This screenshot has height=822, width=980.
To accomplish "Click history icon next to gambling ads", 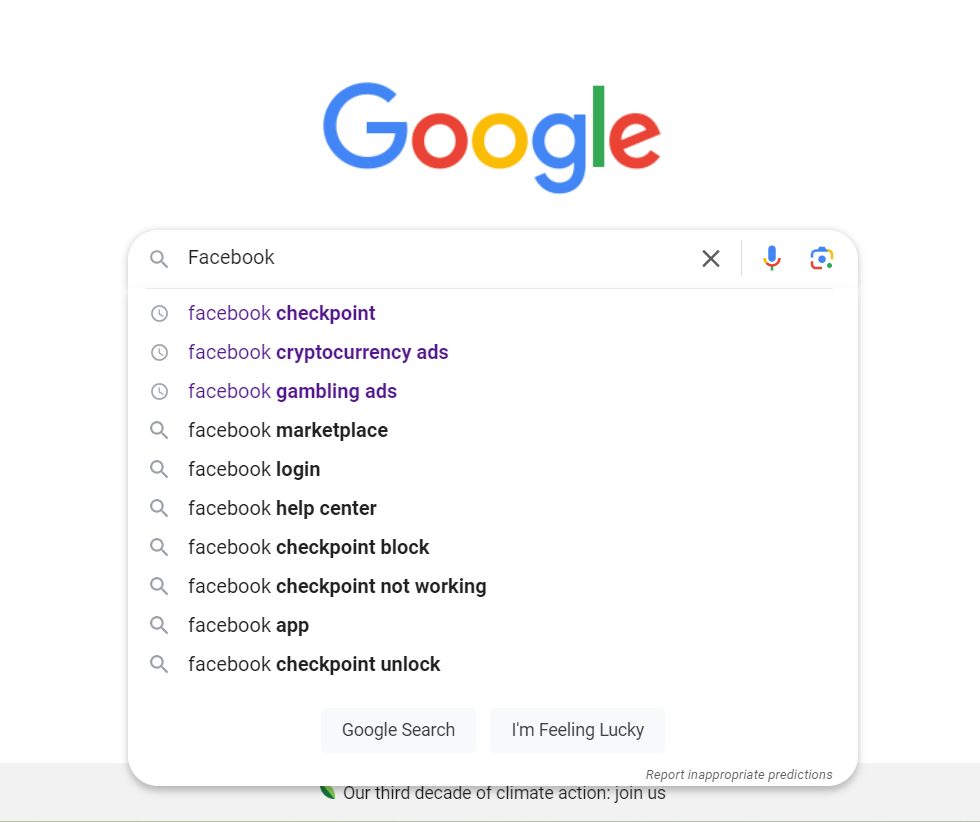I will tap(159, 391).
